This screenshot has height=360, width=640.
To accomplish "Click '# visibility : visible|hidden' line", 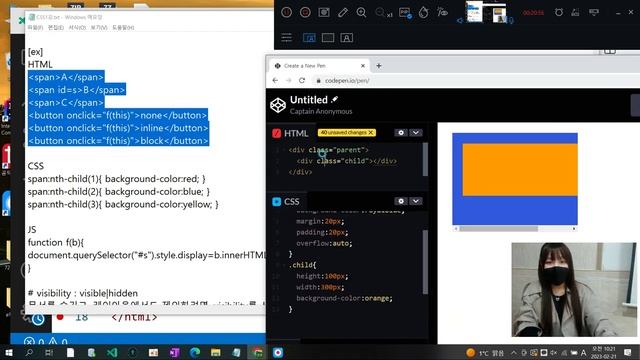I will [x=83, y=293].
